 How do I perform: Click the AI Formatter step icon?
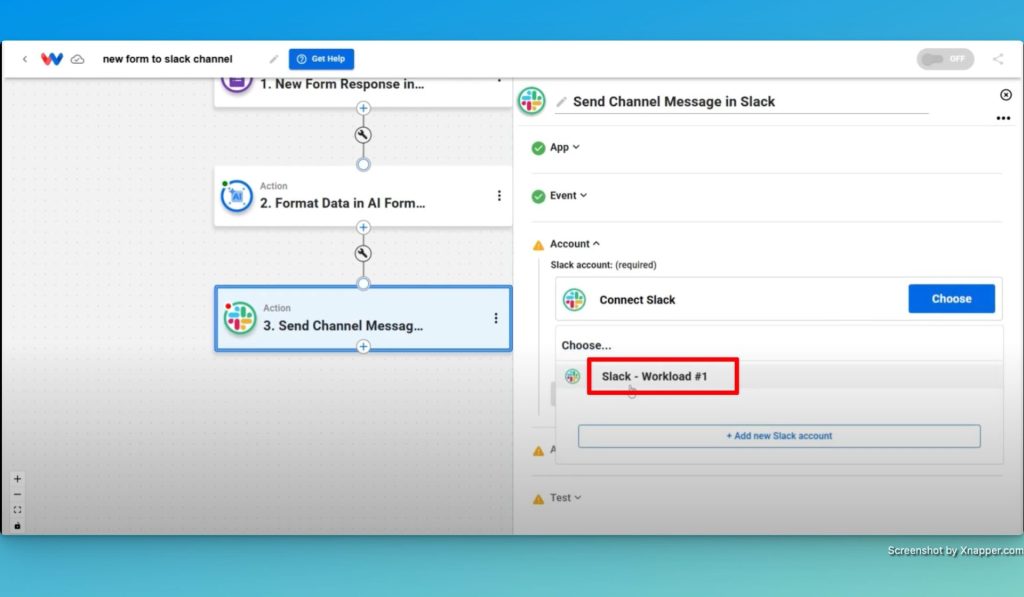236,196
